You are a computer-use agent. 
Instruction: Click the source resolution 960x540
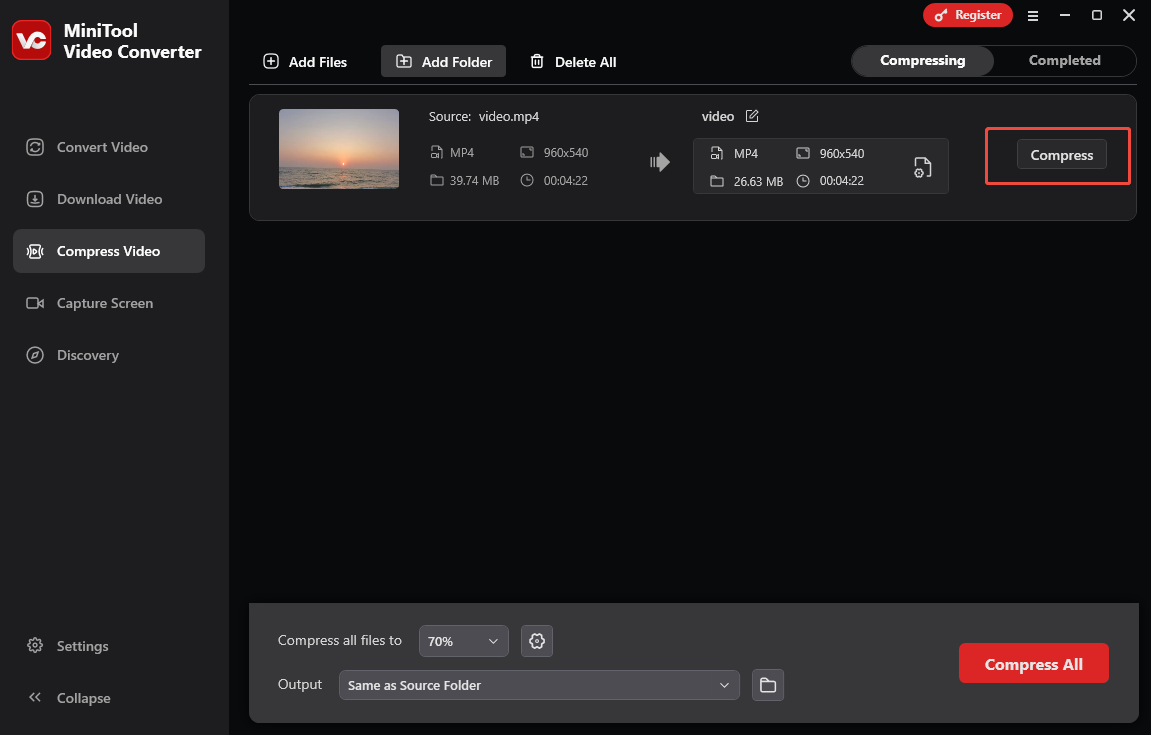[566, 153]
